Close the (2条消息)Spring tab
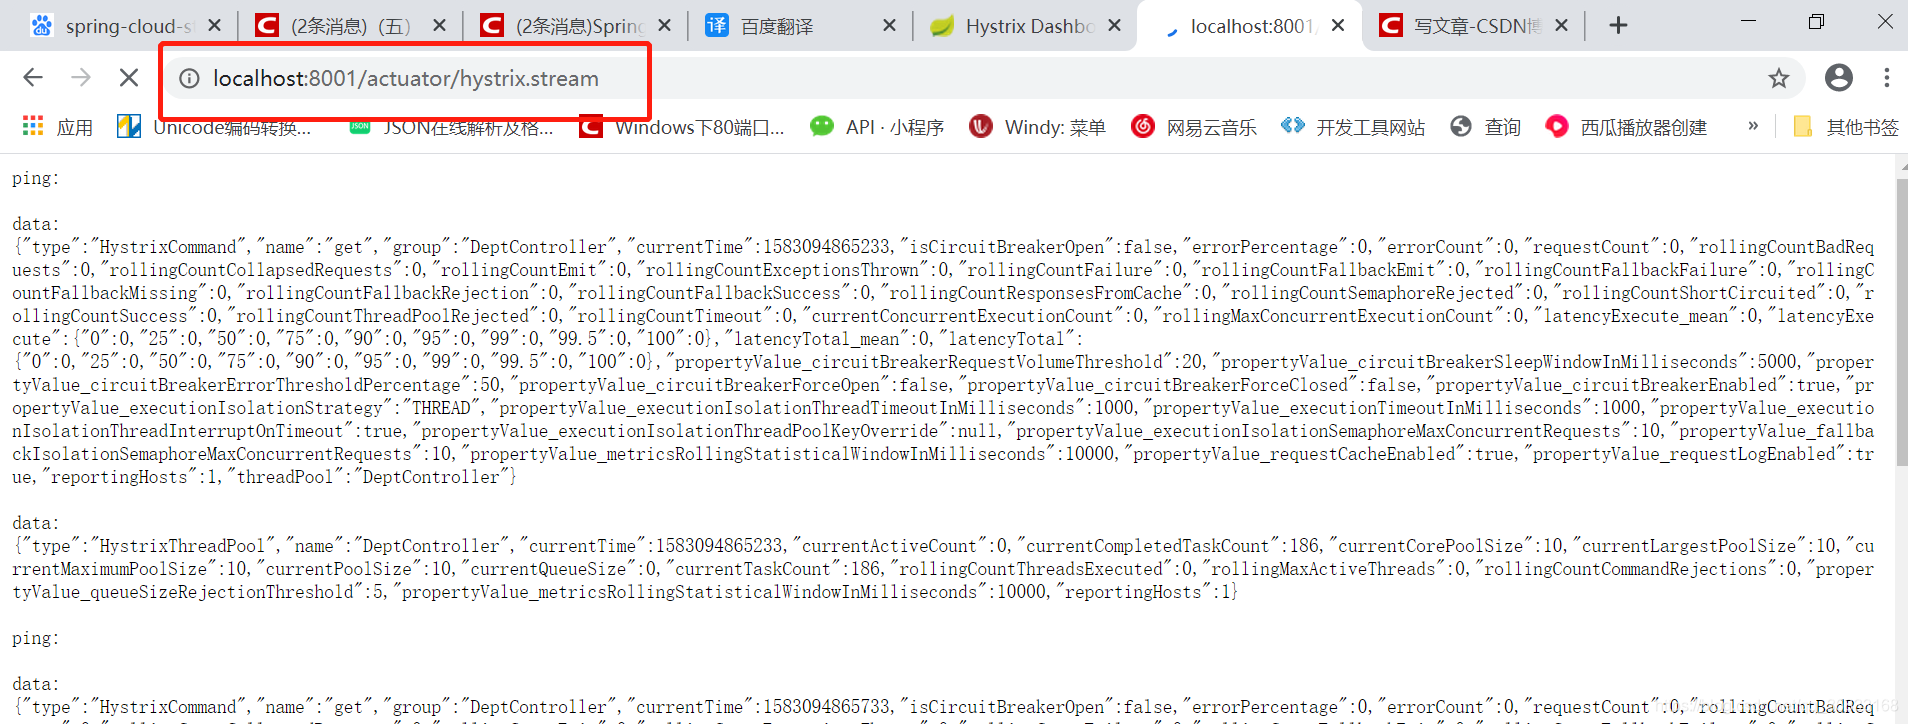Image resolution: width=1908 pixels, height=724 pixels. pos(664,26)
